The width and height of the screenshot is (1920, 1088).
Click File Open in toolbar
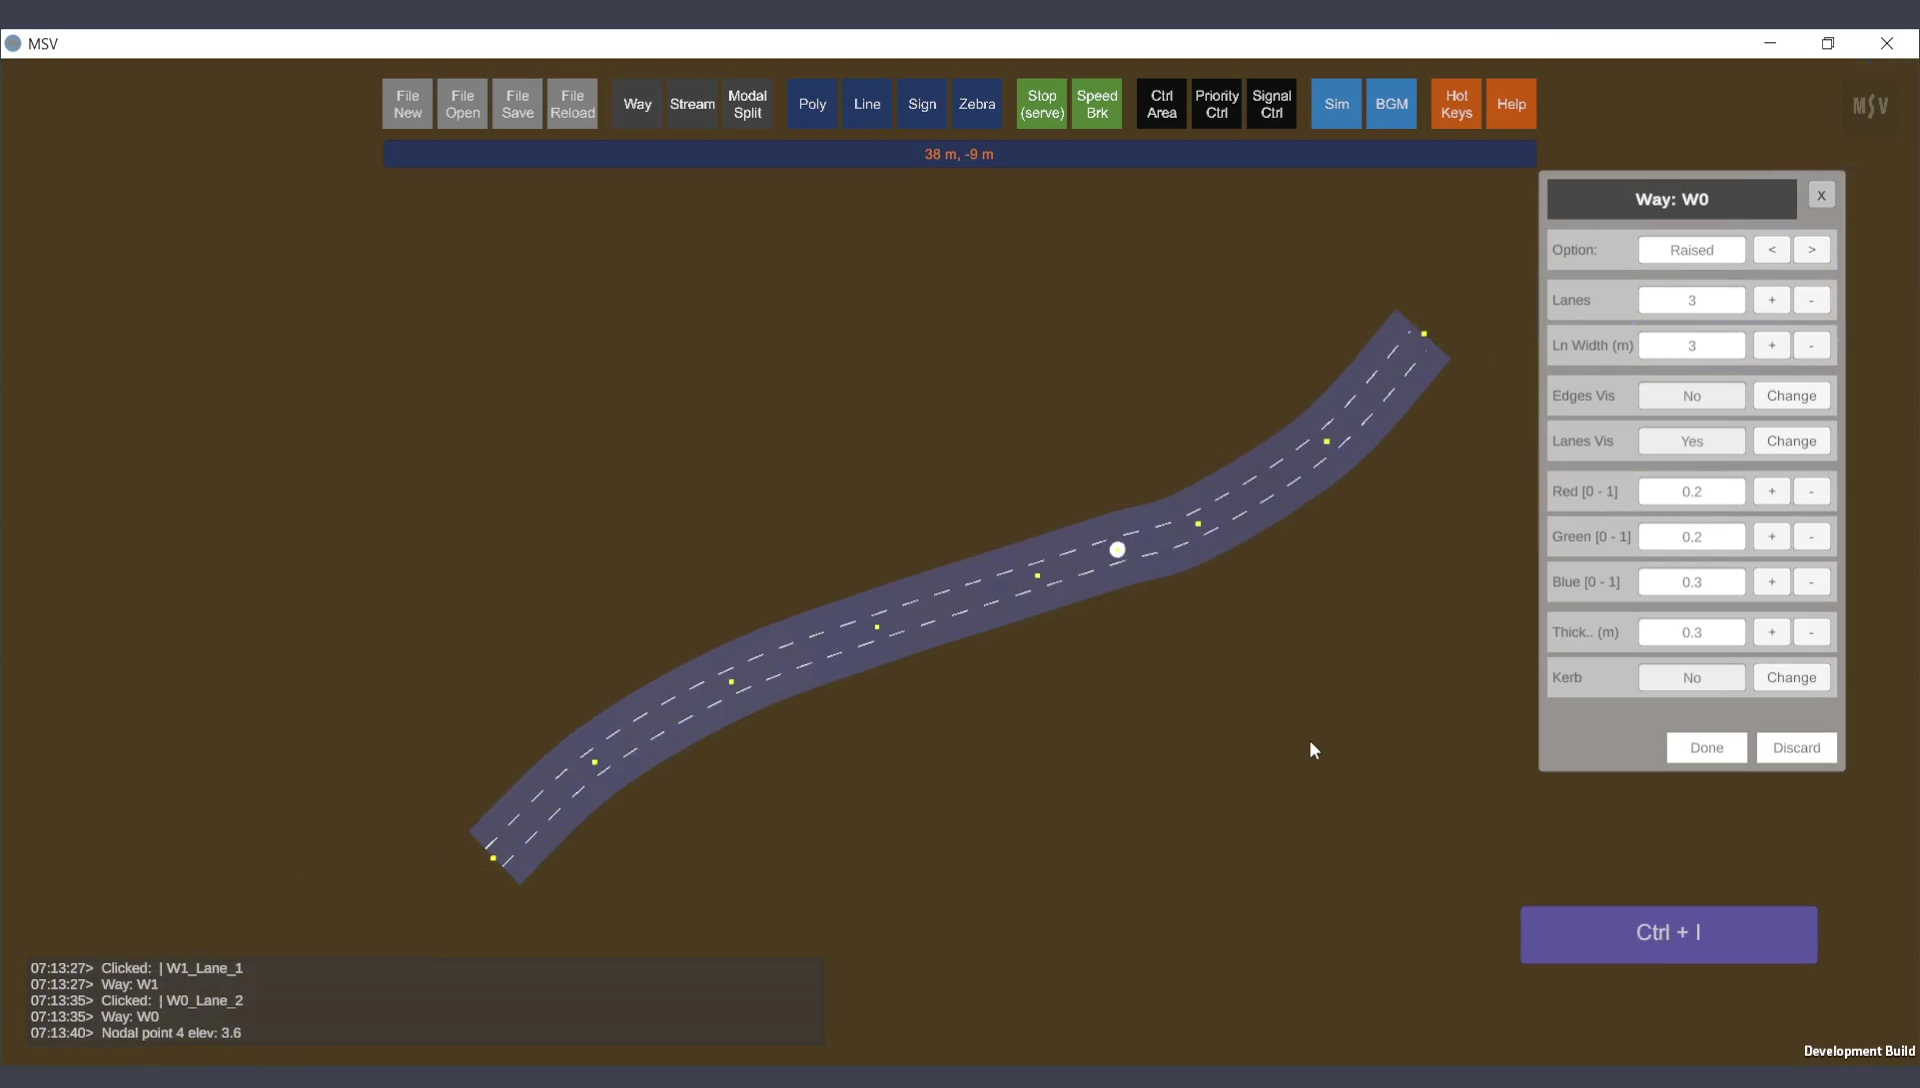click(462, 104)
